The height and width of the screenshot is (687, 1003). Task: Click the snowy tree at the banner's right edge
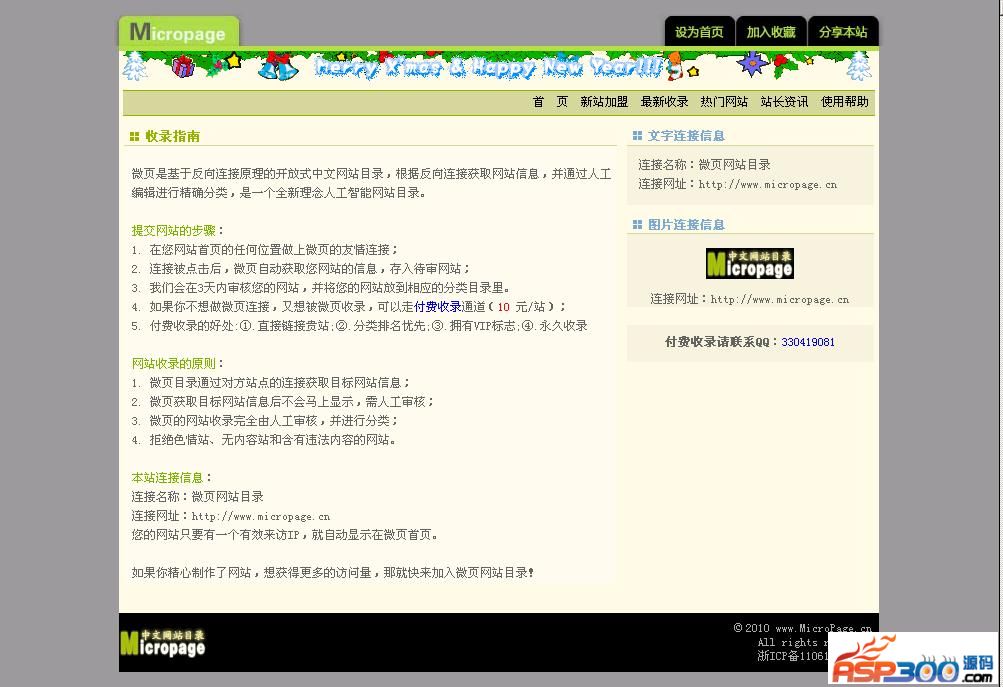(x=858, y=67)
